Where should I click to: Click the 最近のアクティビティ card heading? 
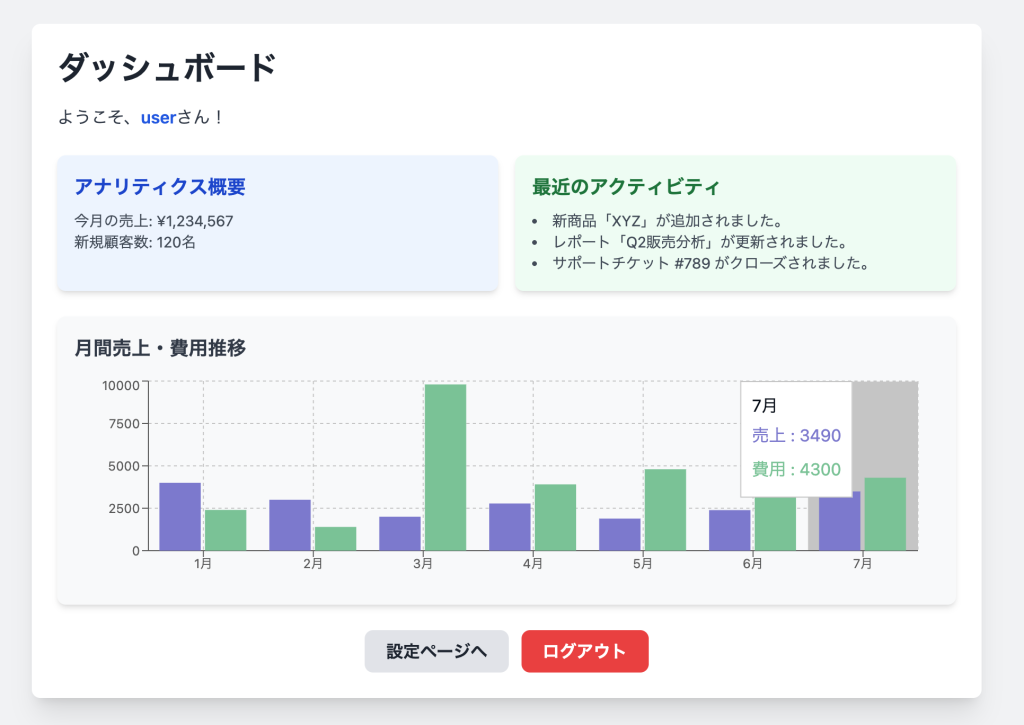[626, 187]
